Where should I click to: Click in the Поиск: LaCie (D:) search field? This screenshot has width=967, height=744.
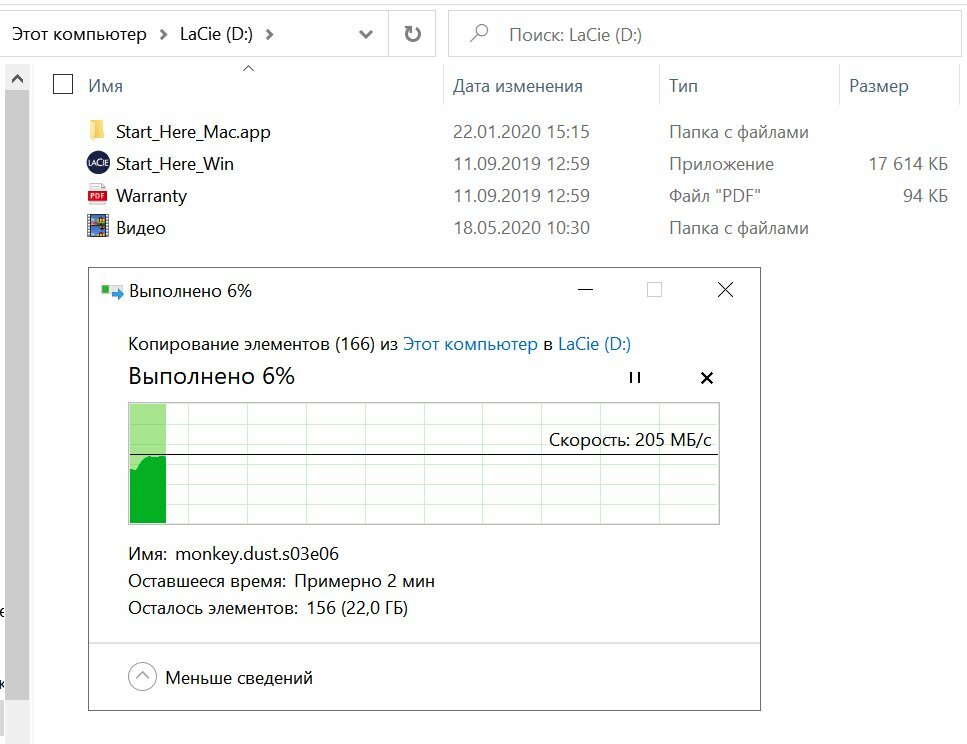(705, 34)
